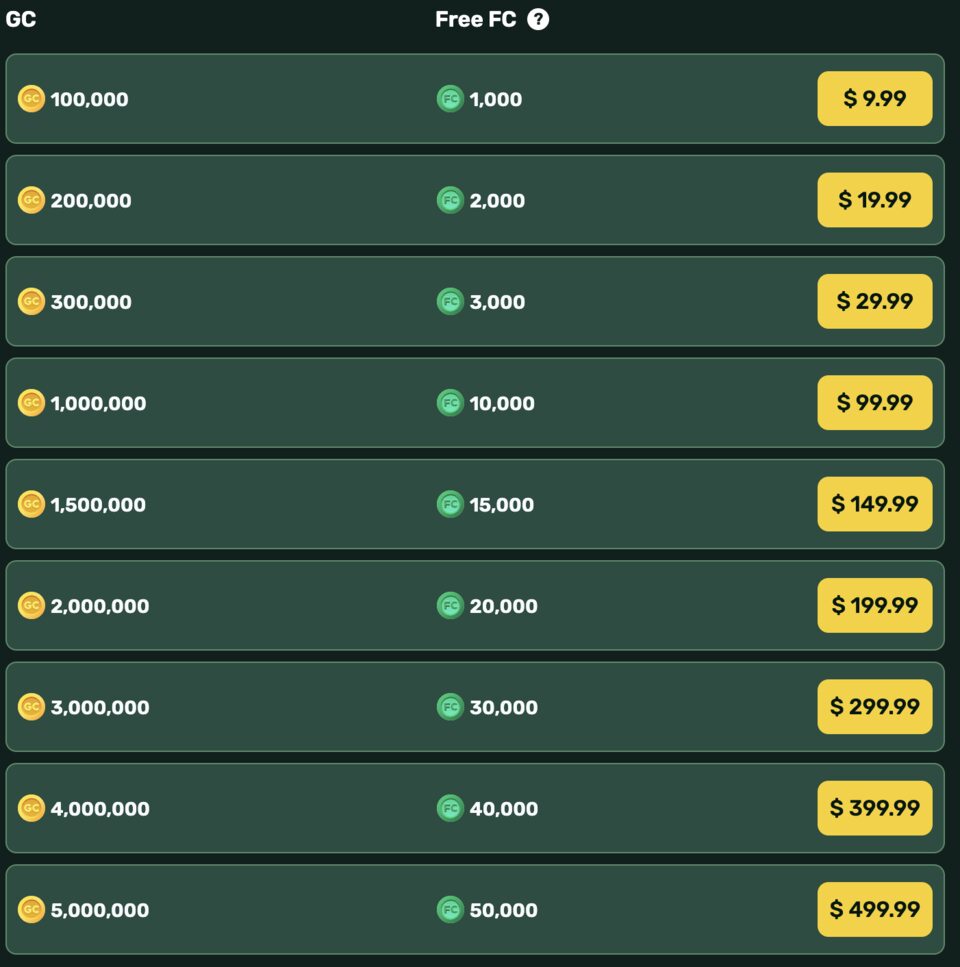Purchase the $ 19.99 package
The height and width of the screenshot is (967, 960).
tap(874, 200)
